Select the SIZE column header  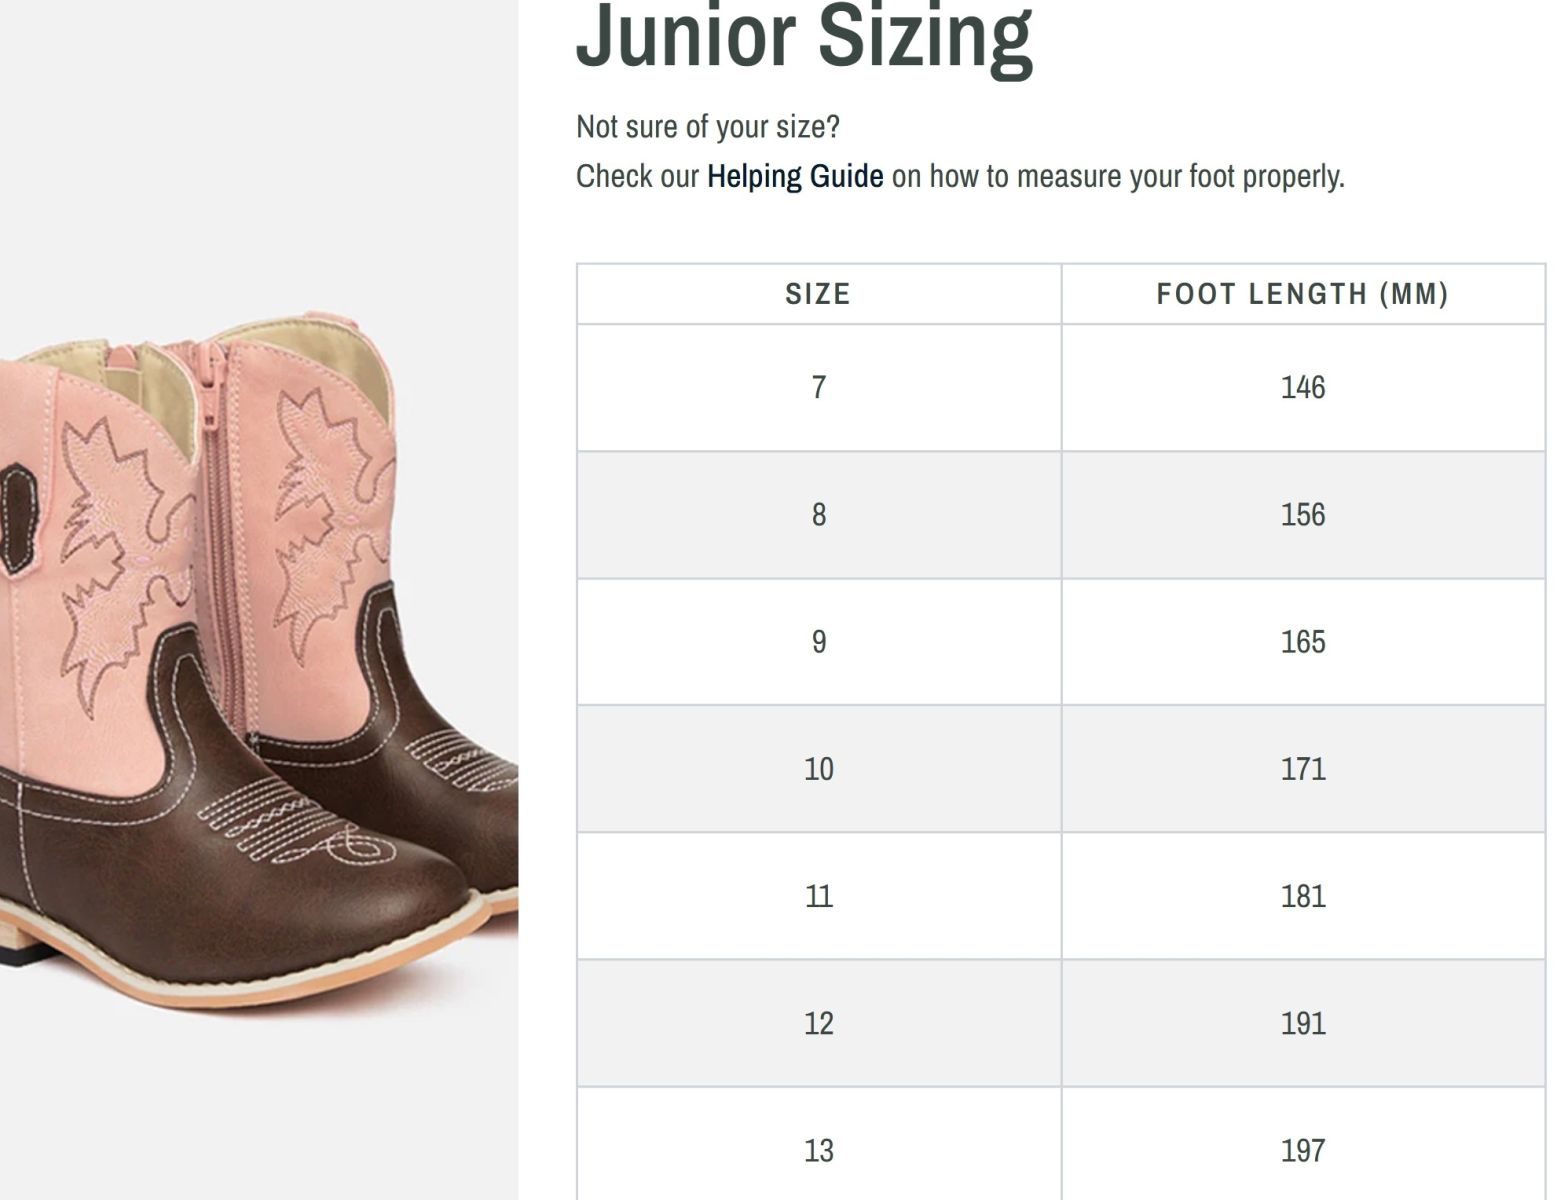point(818,294)
